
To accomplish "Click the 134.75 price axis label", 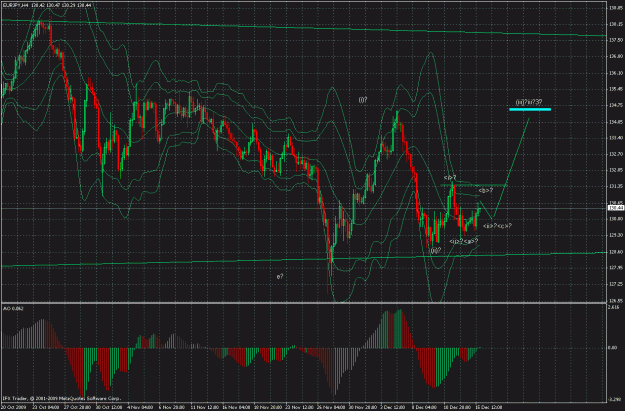I will [614, 105].
